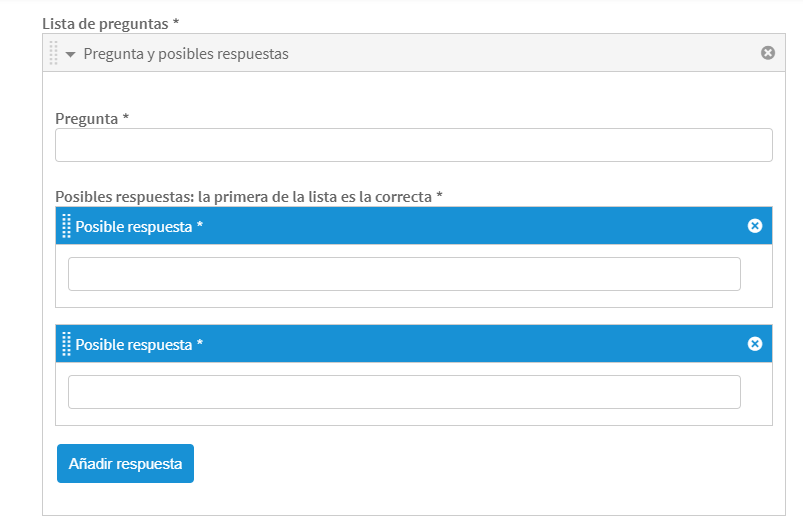
Task: Click the 'Pregunta y posibles respuestas' title text
Action: [186, 54]
